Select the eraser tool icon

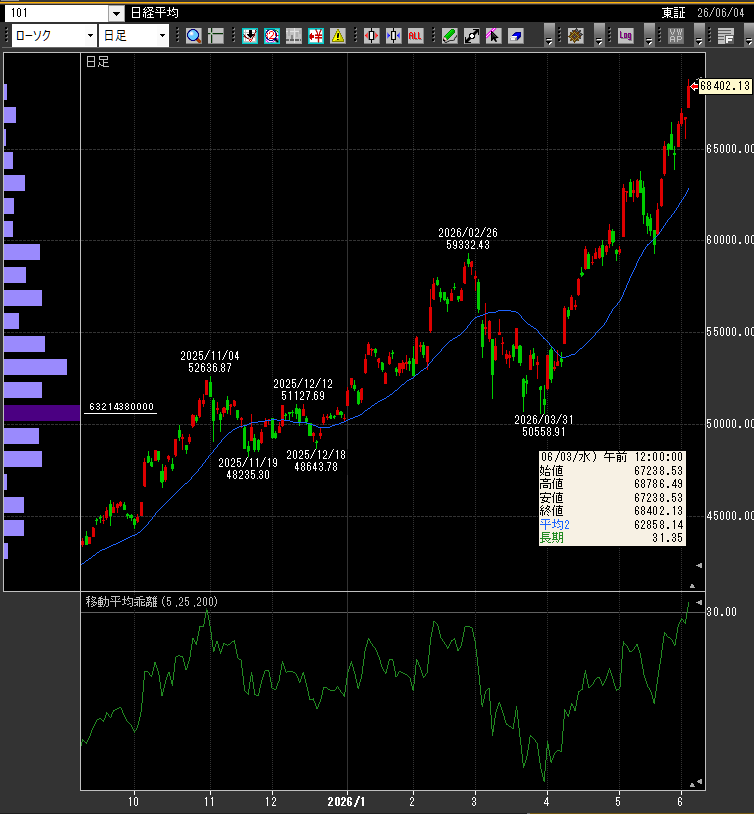(516, 36)
